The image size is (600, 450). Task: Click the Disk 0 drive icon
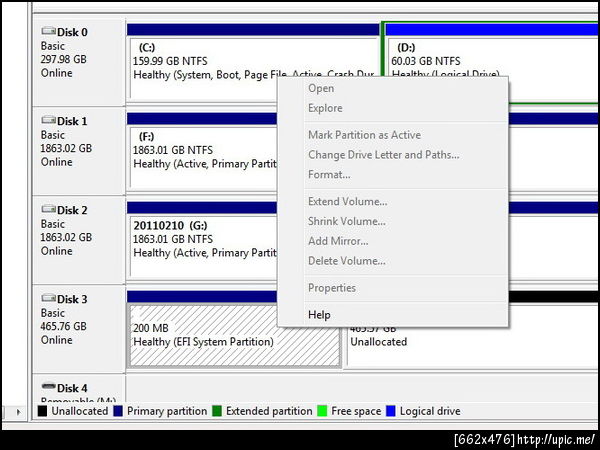point(48,31)
